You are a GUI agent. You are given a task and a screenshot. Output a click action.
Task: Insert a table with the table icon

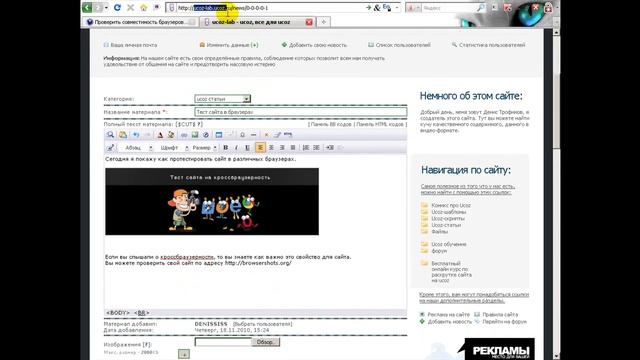click(219, 135)
